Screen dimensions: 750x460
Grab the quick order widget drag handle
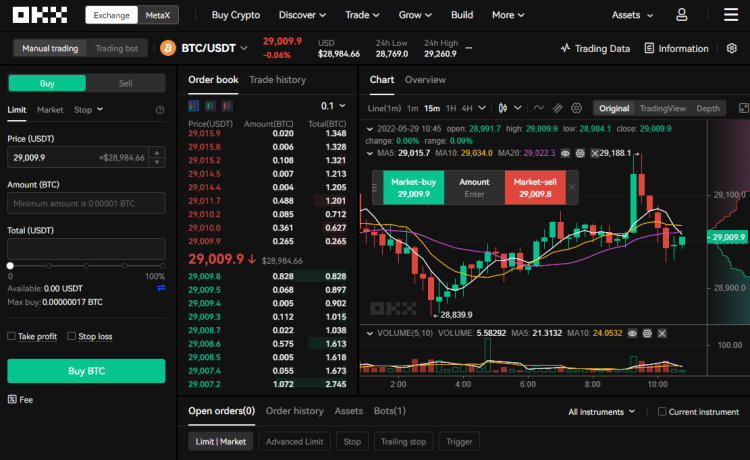click(375, 187)
